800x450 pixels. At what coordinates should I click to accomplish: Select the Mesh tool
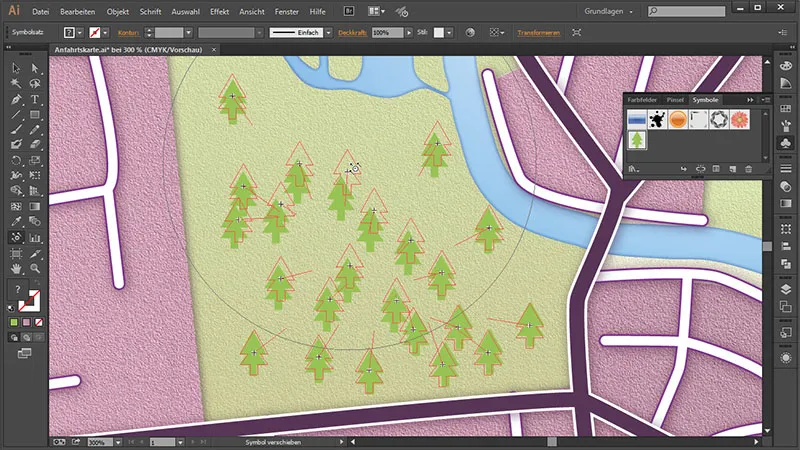coord(16,207)
